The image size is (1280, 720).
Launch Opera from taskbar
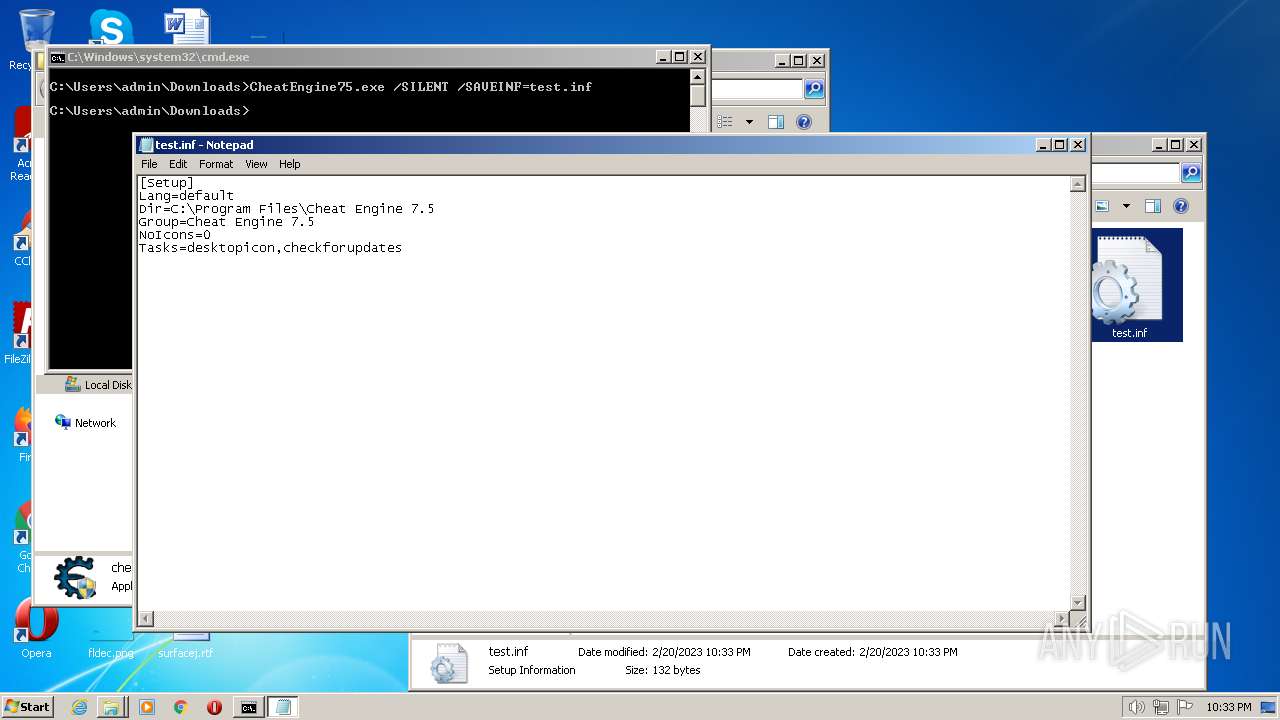(214, 707)
